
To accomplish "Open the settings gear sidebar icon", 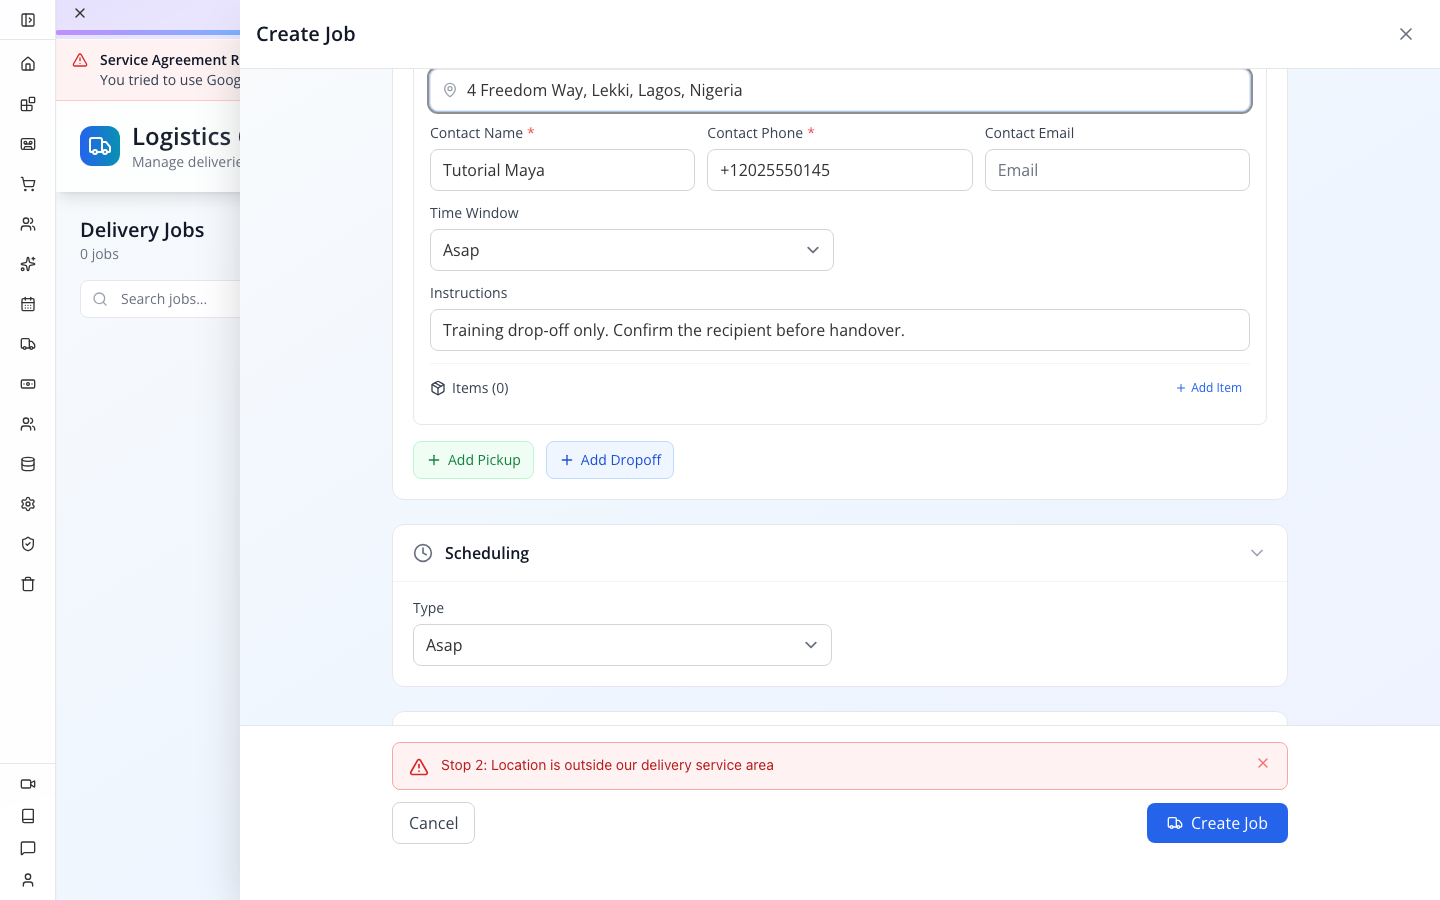I will pyautogui.click(x=28, y=504).
